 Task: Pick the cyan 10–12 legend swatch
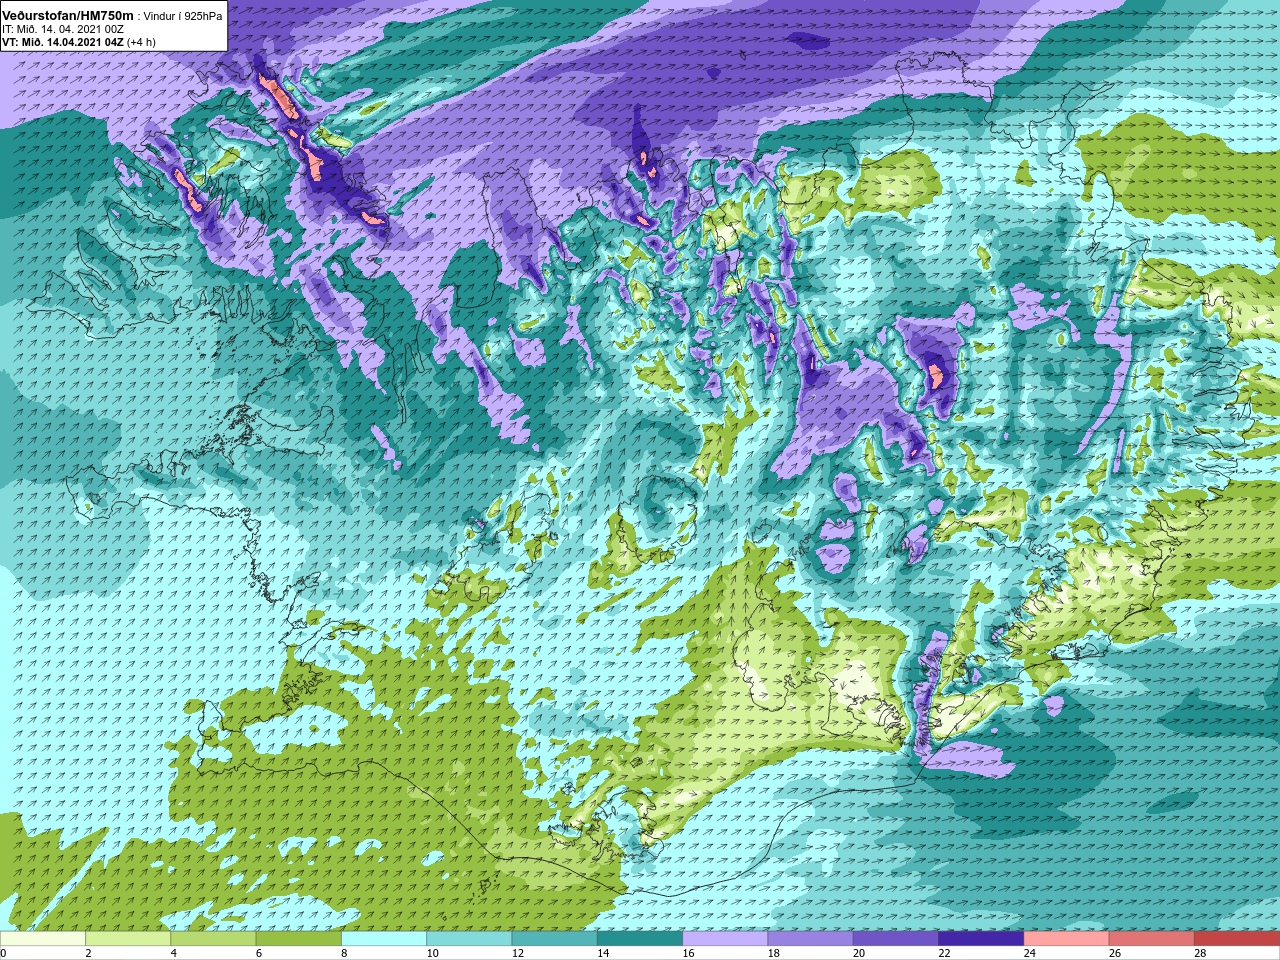469,939
